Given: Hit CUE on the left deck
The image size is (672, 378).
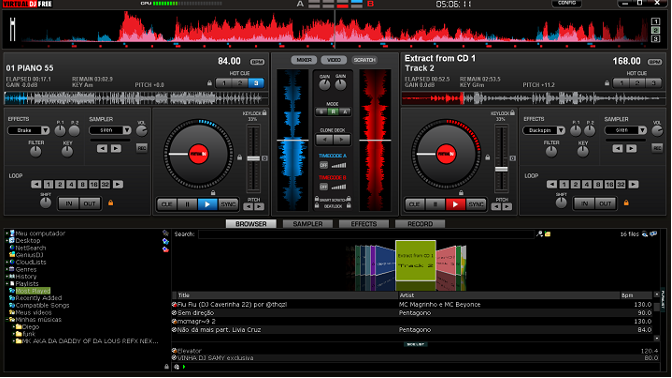Looking at the screenshot, I should tap(167, 204).
